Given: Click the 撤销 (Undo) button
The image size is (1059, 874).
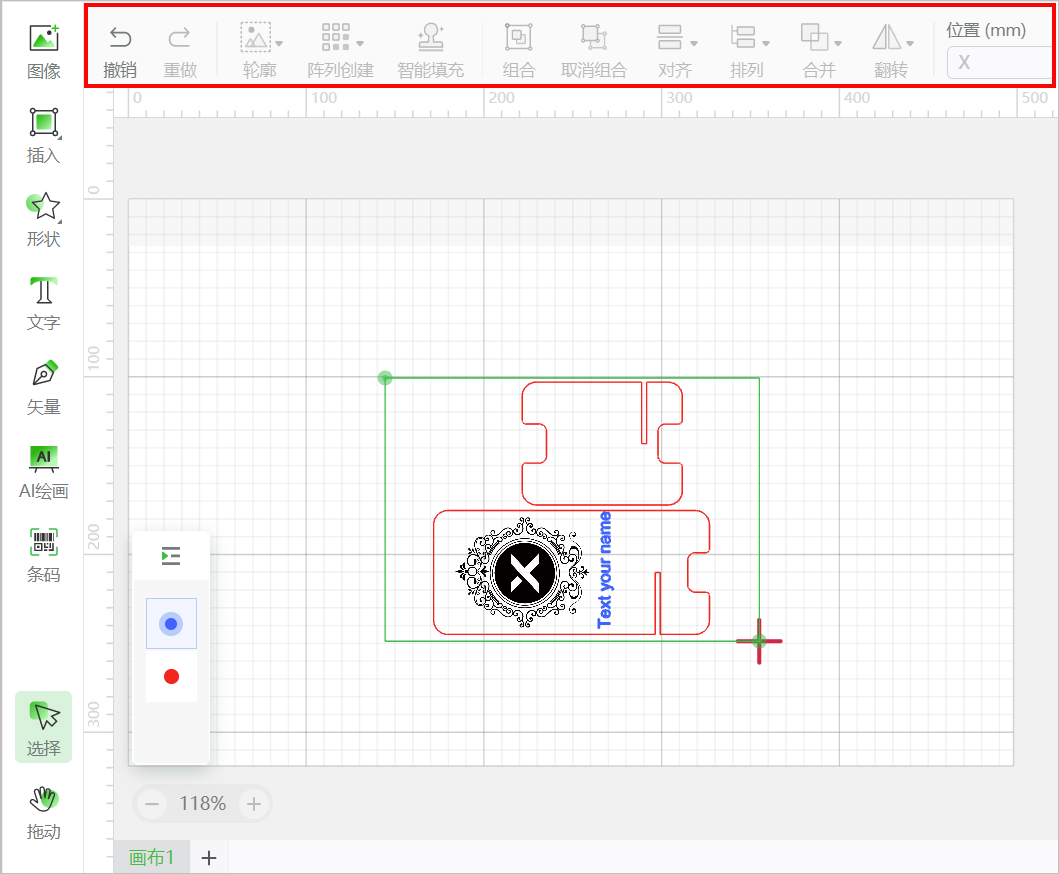Looking at the screenshot, I should pos(120,52).
